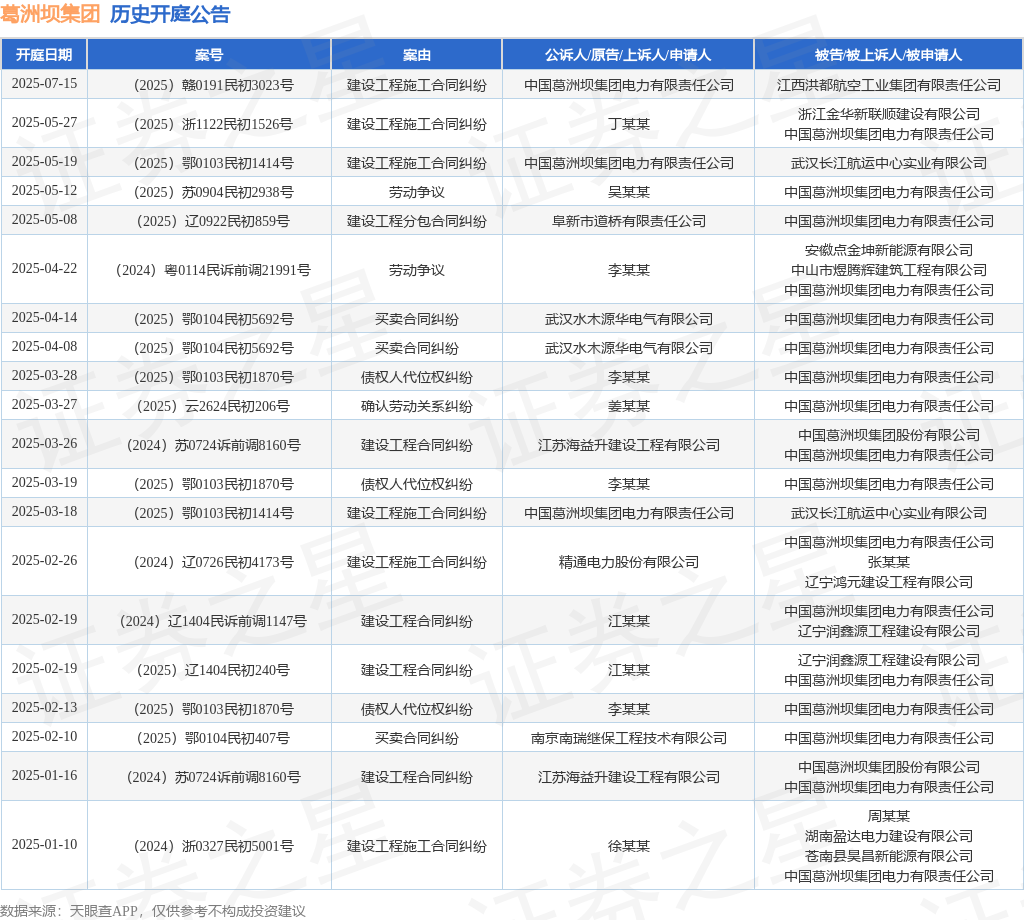Click defendant 安徽点金坤新能源有限公司
This screenshot has height=920, width=1024.
pos(889,250)
